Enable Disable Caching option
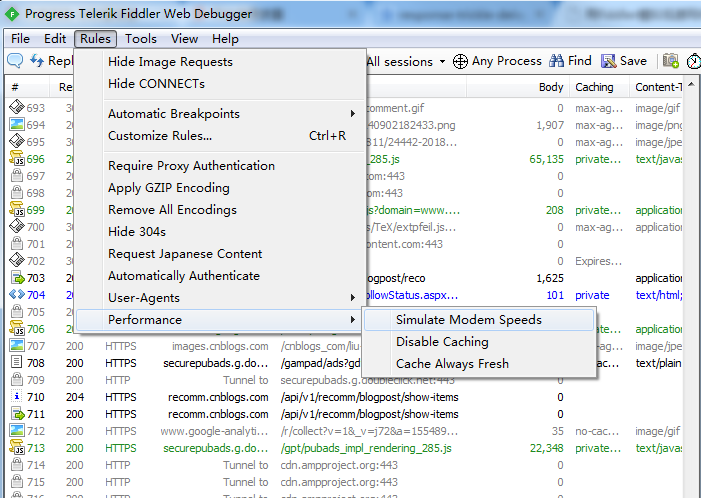Viewport: 701px width, 498px height. pyautogui.click(x=479, y=342)
